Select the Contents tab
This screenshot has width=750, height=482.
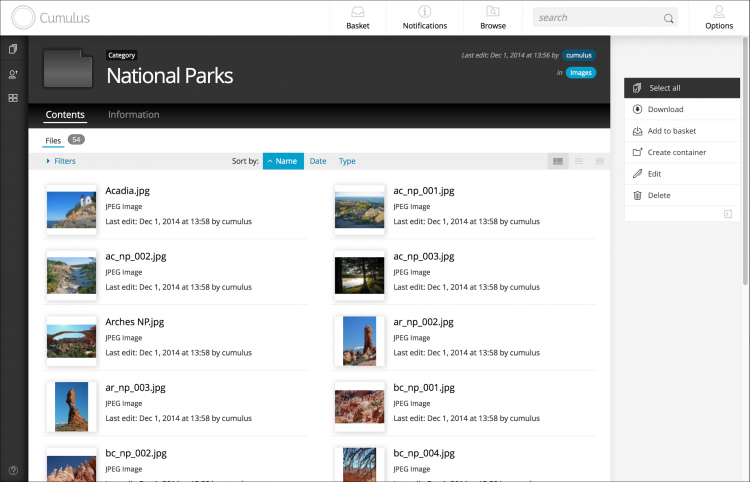(x=65, y=115)
